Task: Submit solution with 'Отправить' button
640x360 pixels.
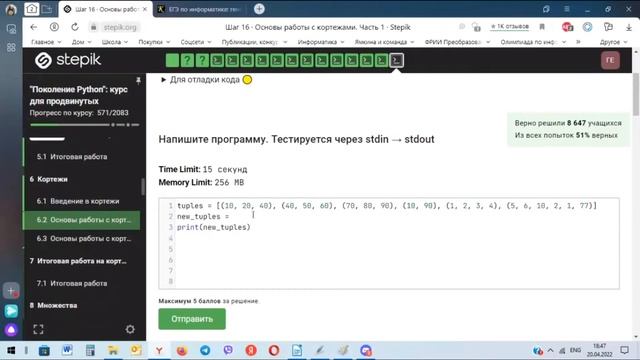Action: click(192, 319)
